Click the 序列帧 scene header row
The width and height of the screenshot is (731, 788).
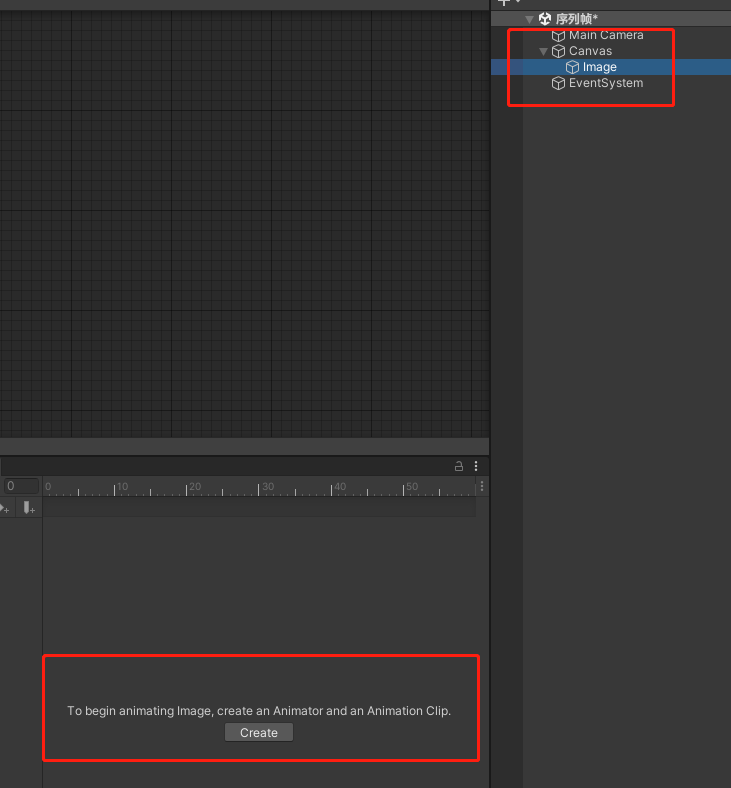tap(611, 19)
